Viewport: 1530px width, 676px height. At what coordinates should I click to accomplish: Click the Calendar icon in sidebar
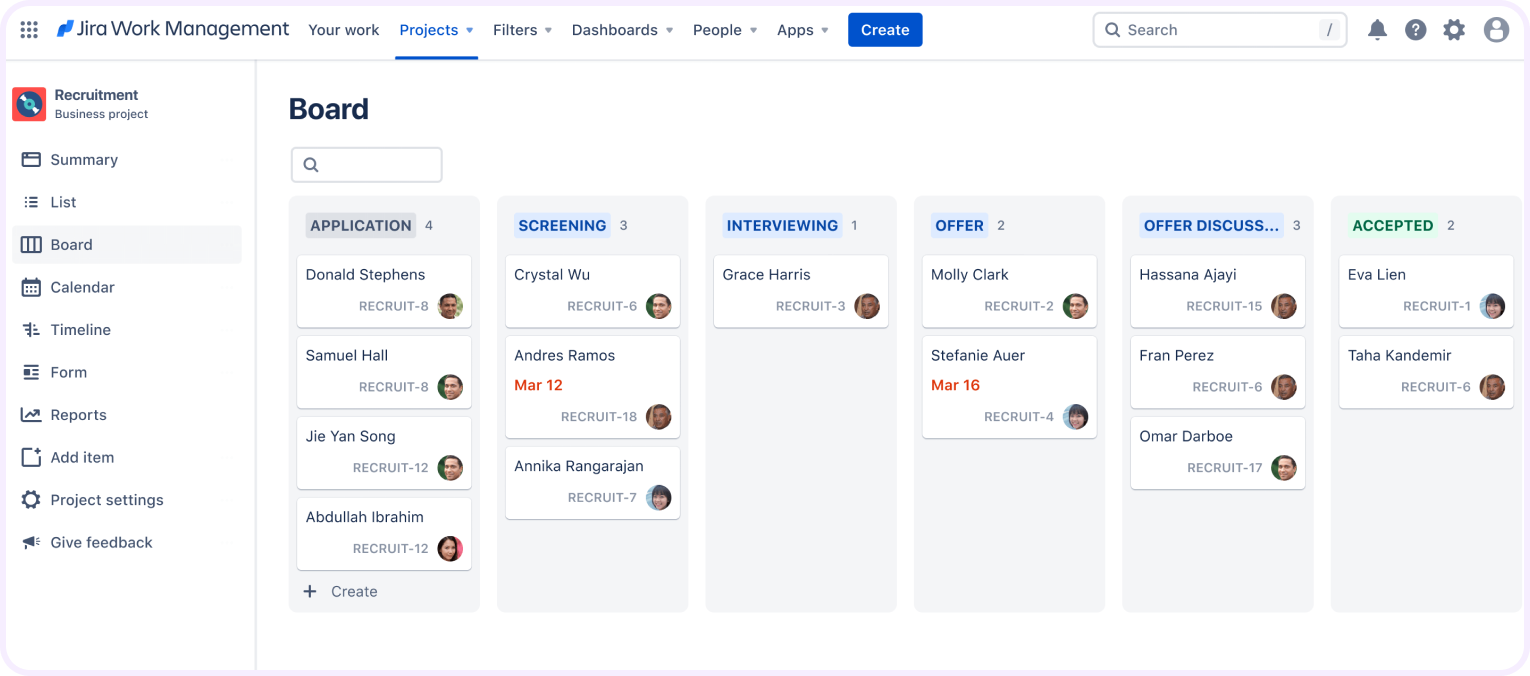click(x=31, y=287)
